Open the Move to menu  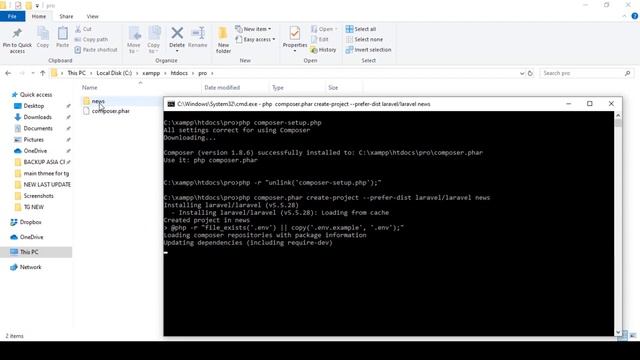134,40
